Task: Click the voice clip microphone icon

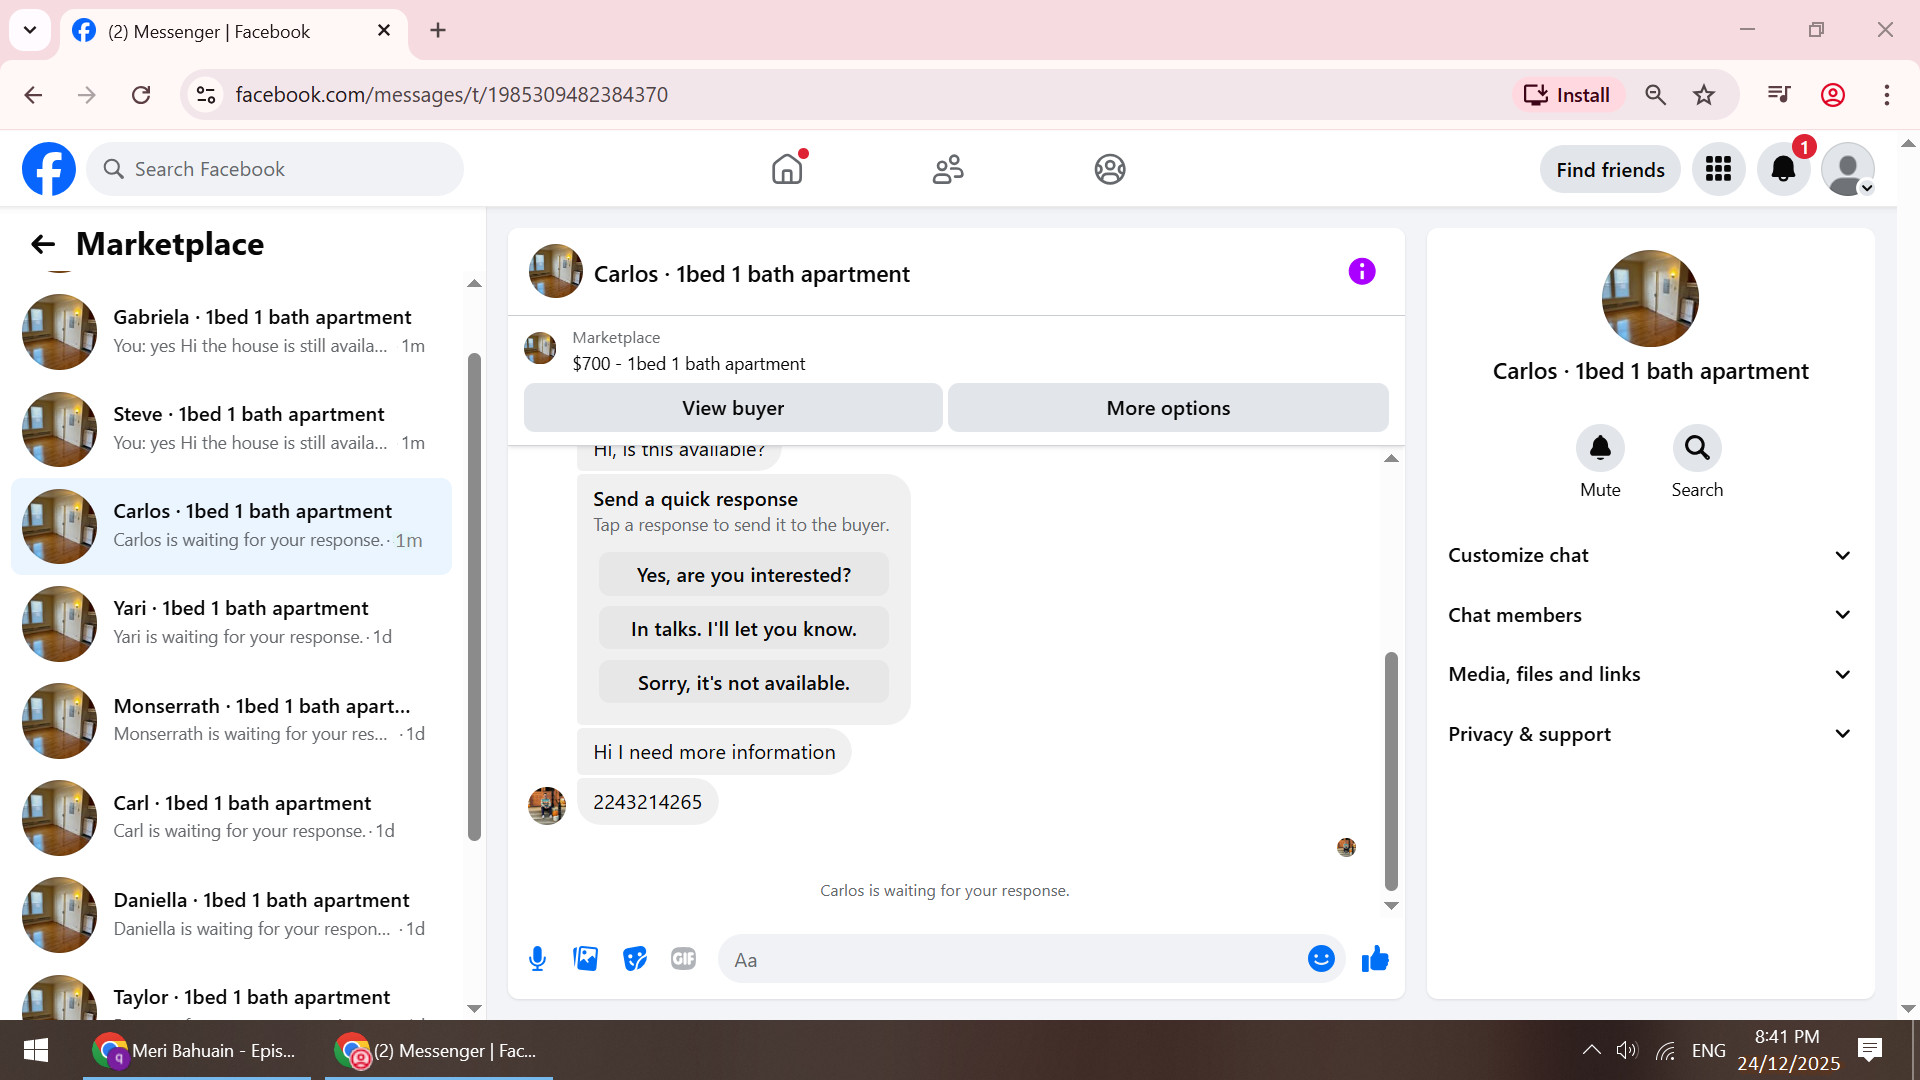Action: (x=537, y=959)
